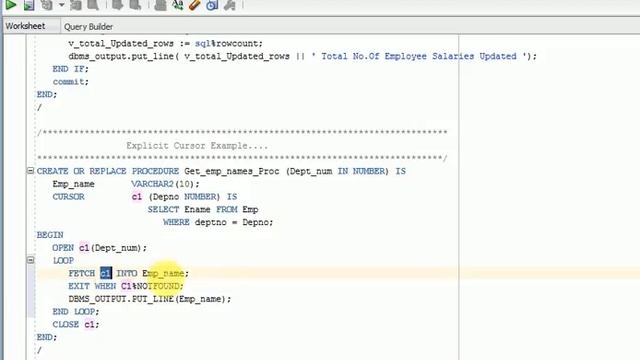640x360 pixels.
Task: Click the 'END LOOP;' line
Action: pos(76,312)
